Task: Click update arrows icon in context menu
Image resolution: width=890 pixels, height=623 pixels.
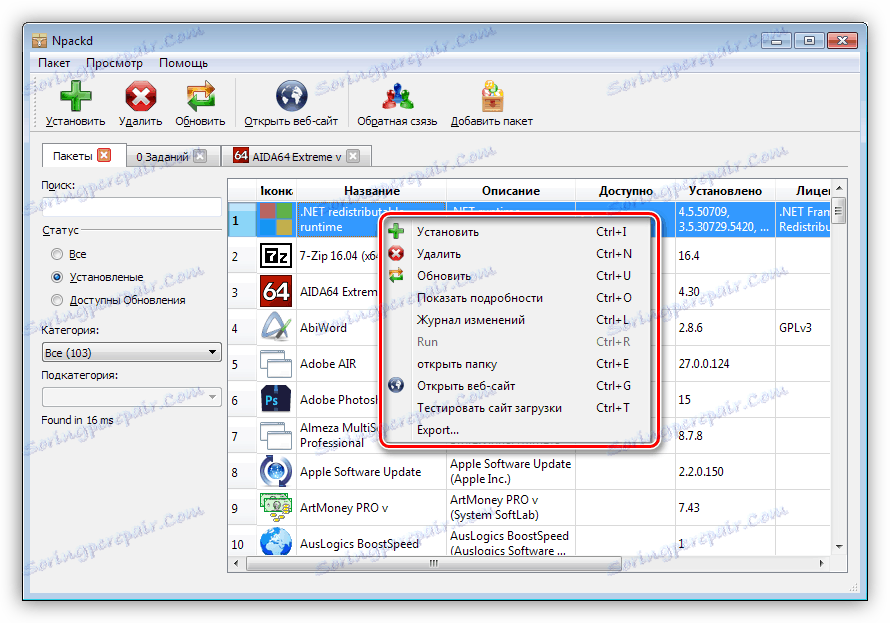Action: click(x=396, y=275)
